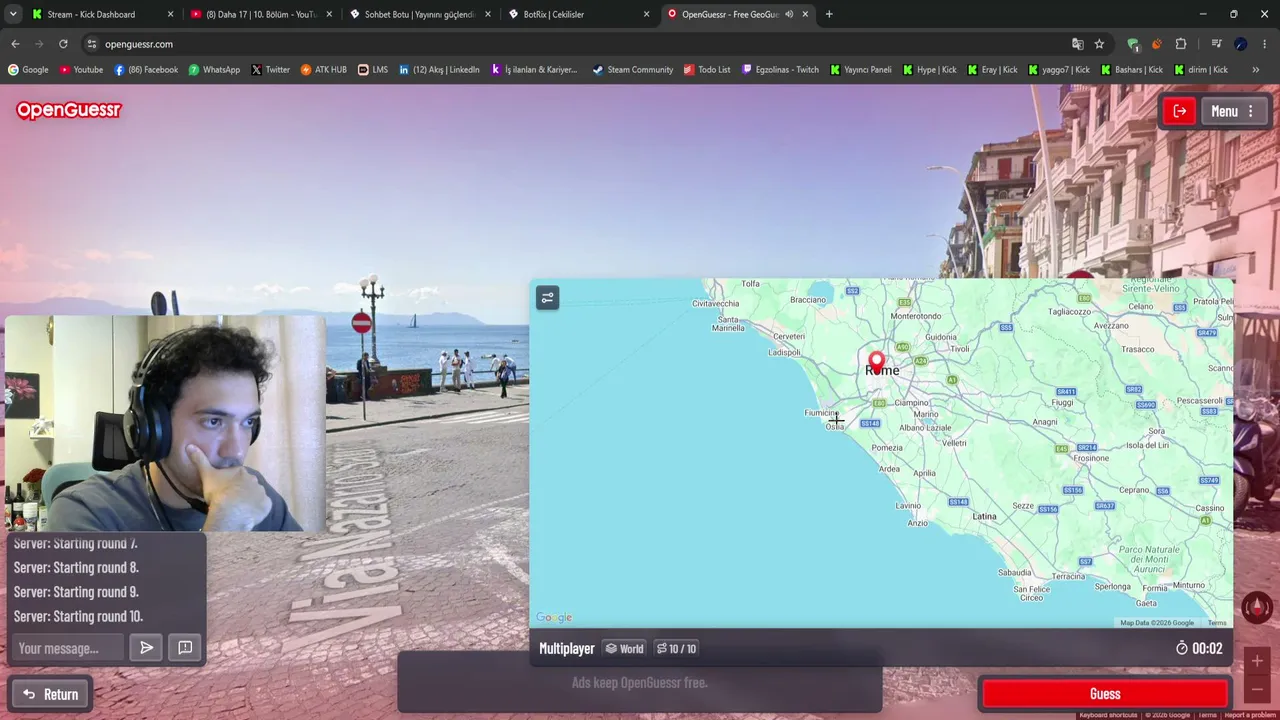Open the OpenGuessr Menu
1280x720 pixels.
1233,111
